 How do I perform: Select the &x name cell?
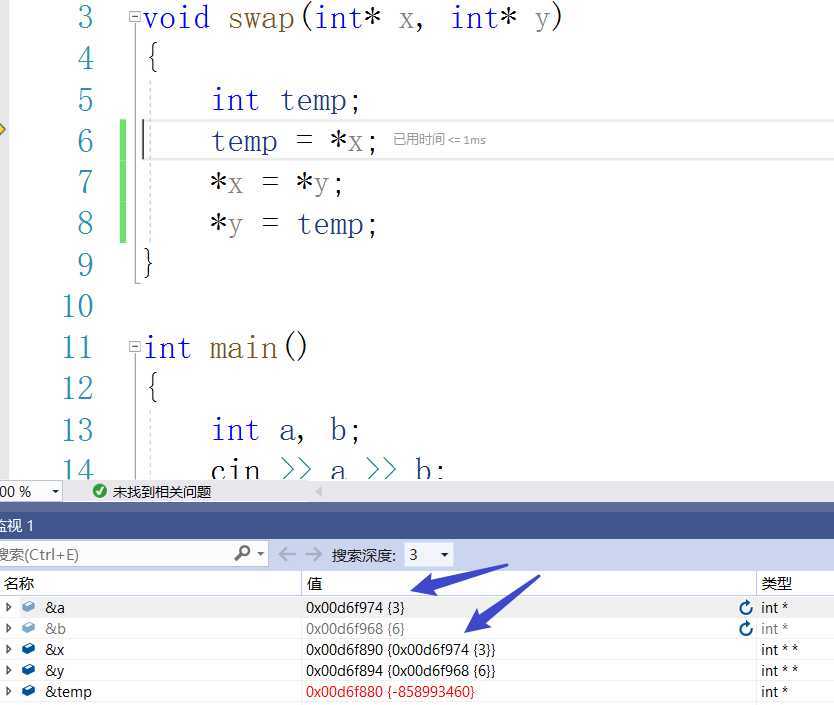click(55, 650)
